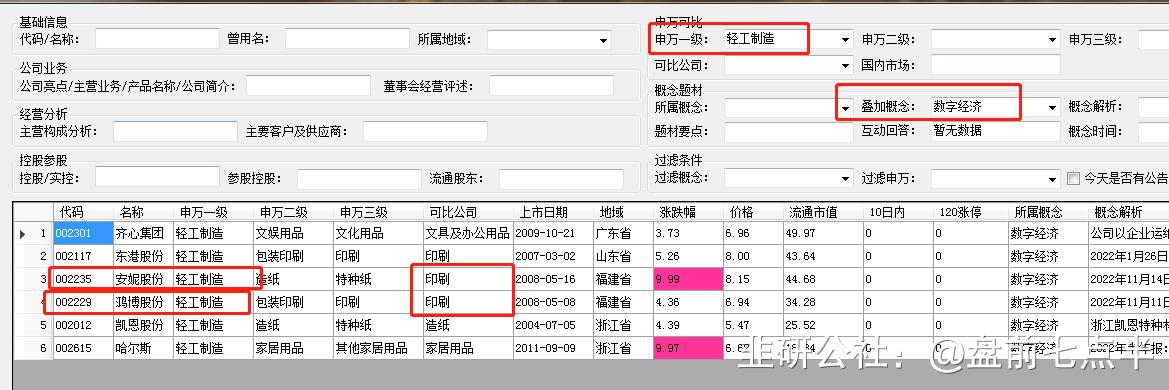
Task: Select the 凯恩股份 name cell
Action: point(143,326)
